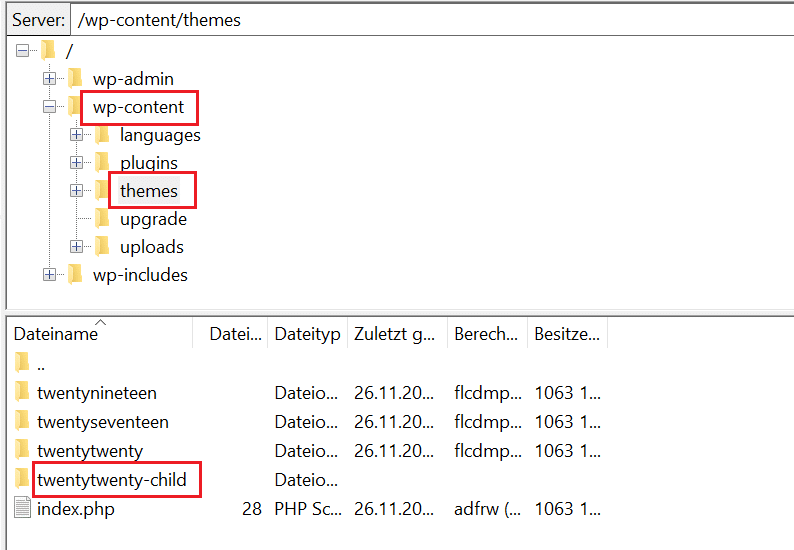The height and width of the screenshot is (550, 794).
Task: Click the upgrade folder icon in tree
Action: coord(103,218)
